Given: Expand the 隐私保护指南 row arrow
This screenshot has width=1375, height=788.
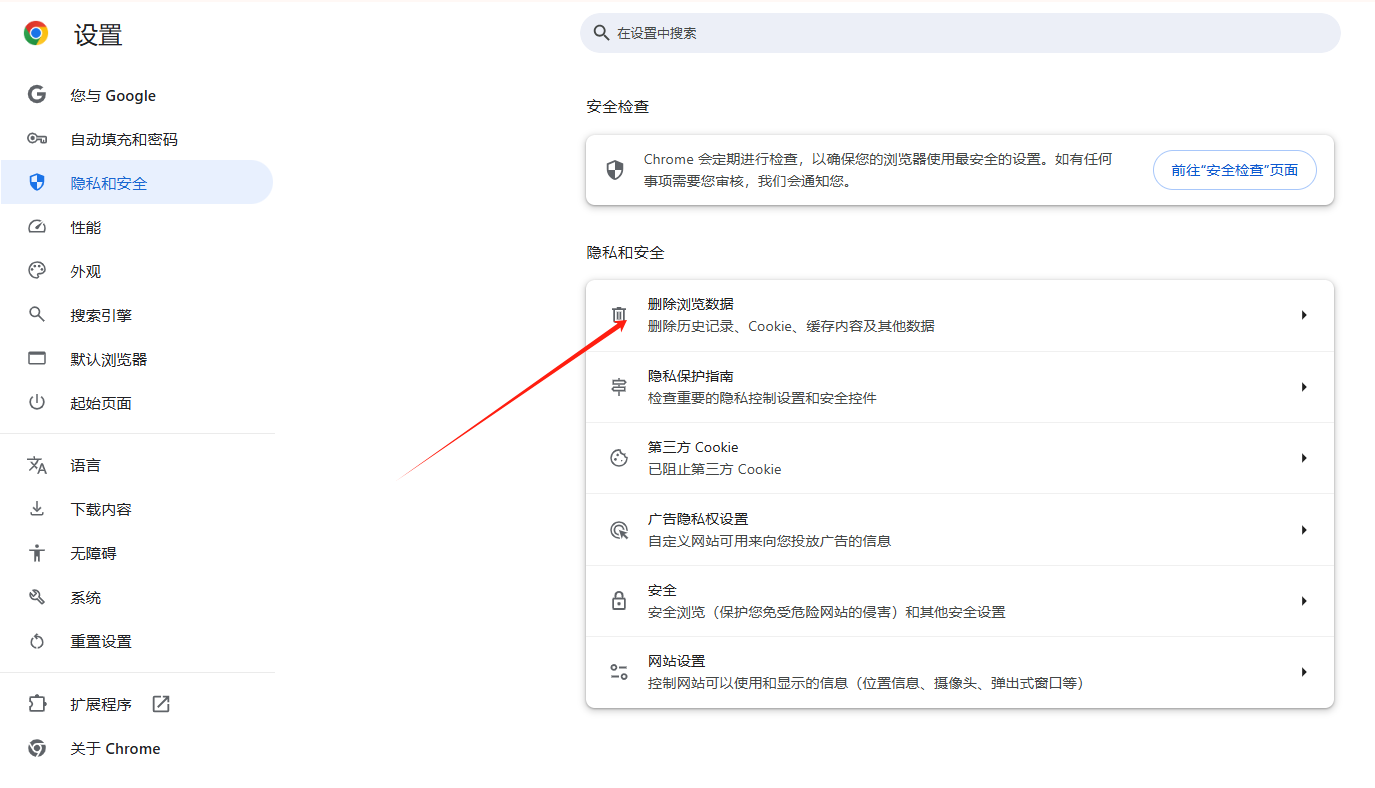Looking at the screenshot, I should click(1304, 387).
